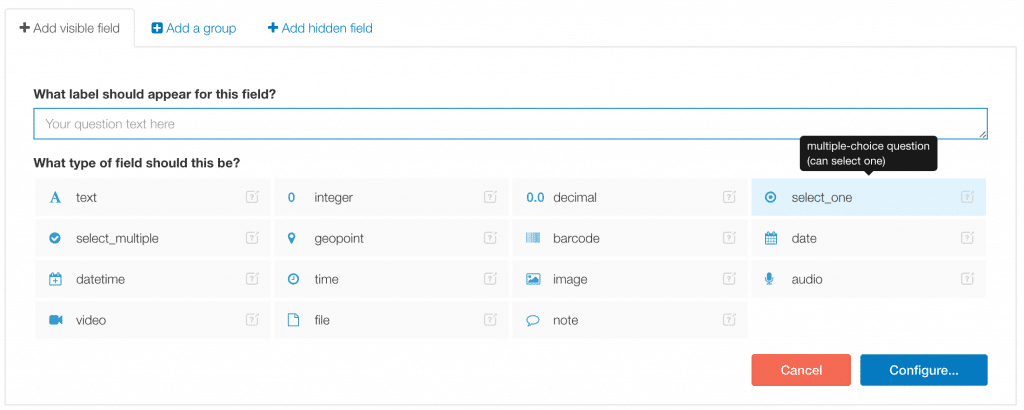1024x410 pixels.
Task: Choose the decimal field type
Action: click(x=630, y=197)
